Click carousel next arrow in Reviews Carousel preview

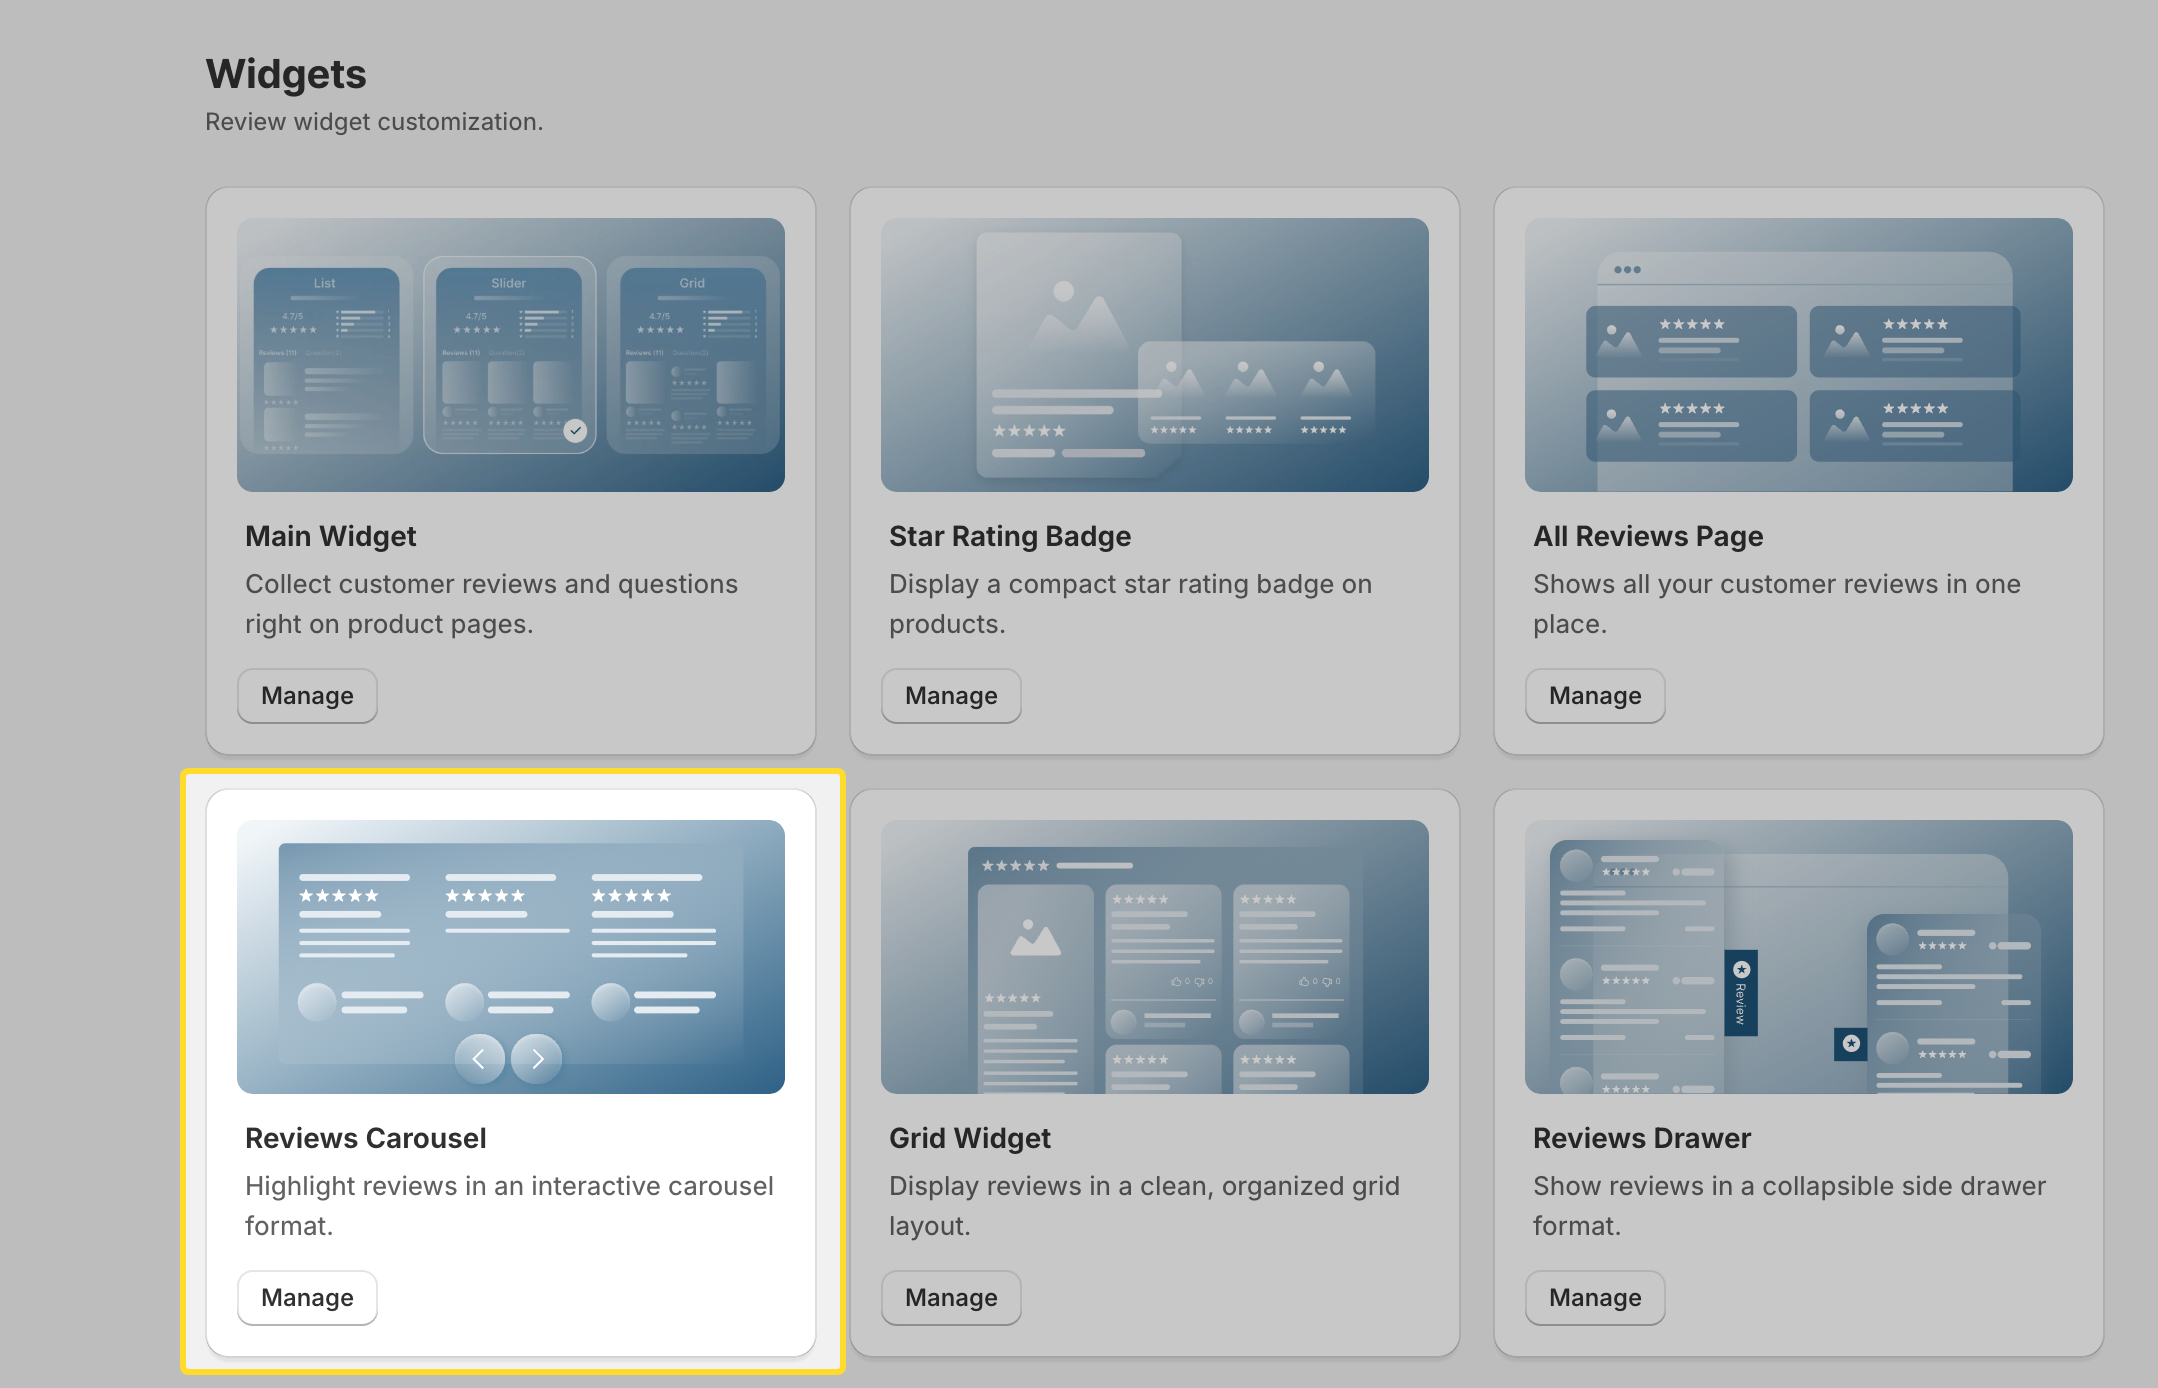coord(537,1058)
